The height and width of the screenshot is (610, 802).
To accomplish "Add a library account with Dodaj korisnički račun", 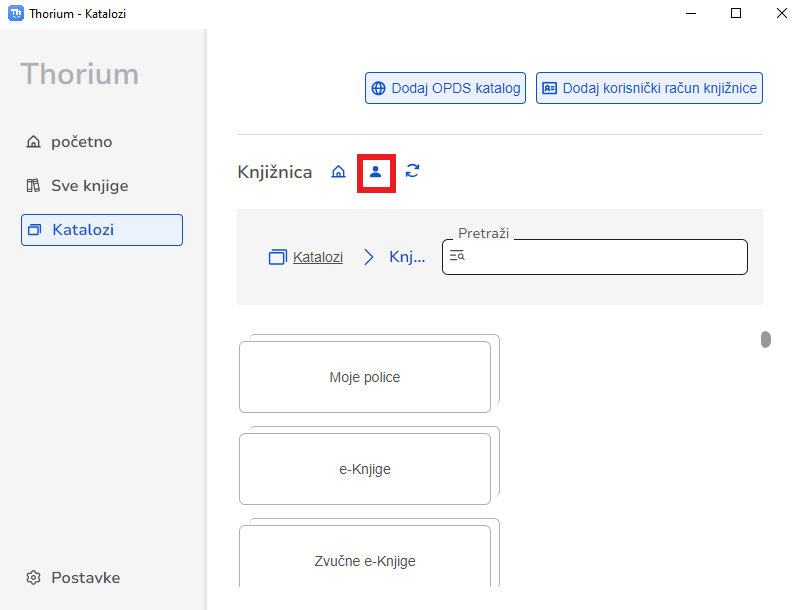I will click(x=650, y=88).
